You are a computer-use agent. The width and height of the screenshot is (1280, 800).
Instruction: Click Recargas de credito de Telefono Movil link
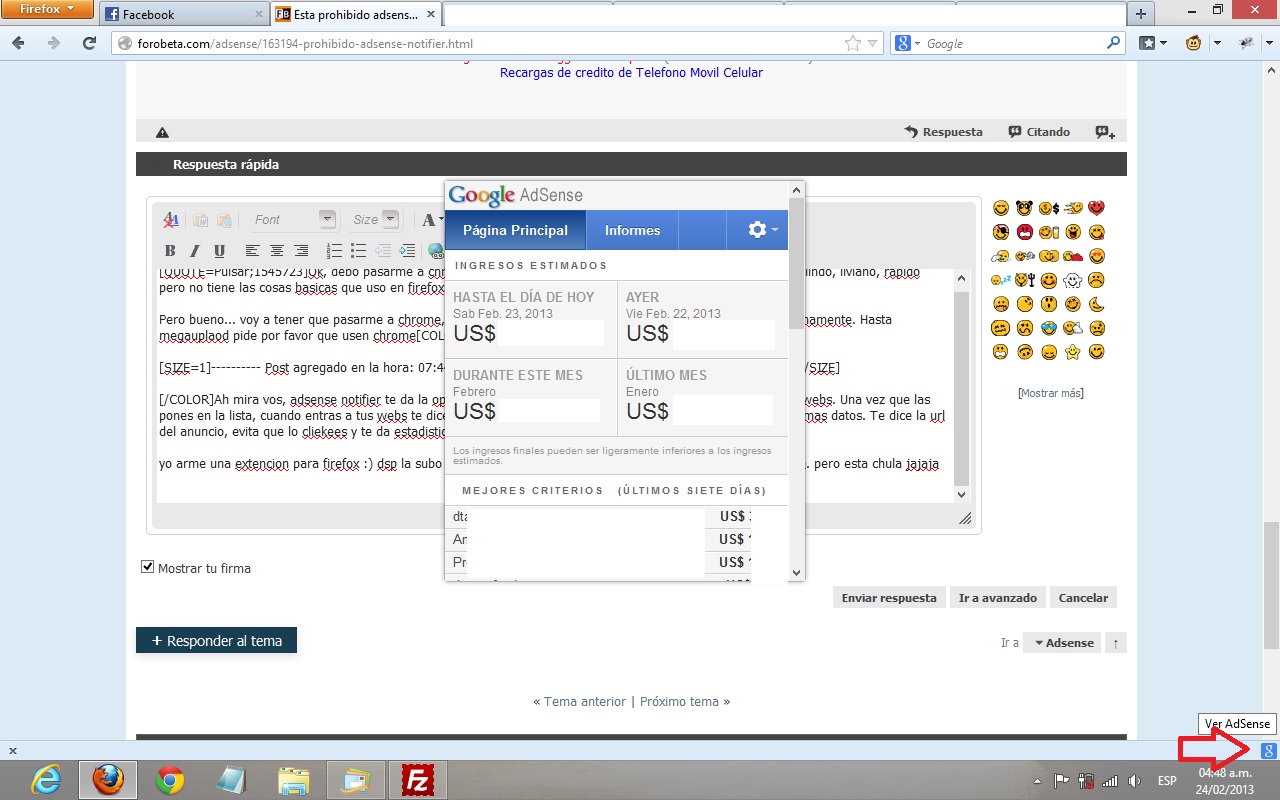tap(631, 73)
